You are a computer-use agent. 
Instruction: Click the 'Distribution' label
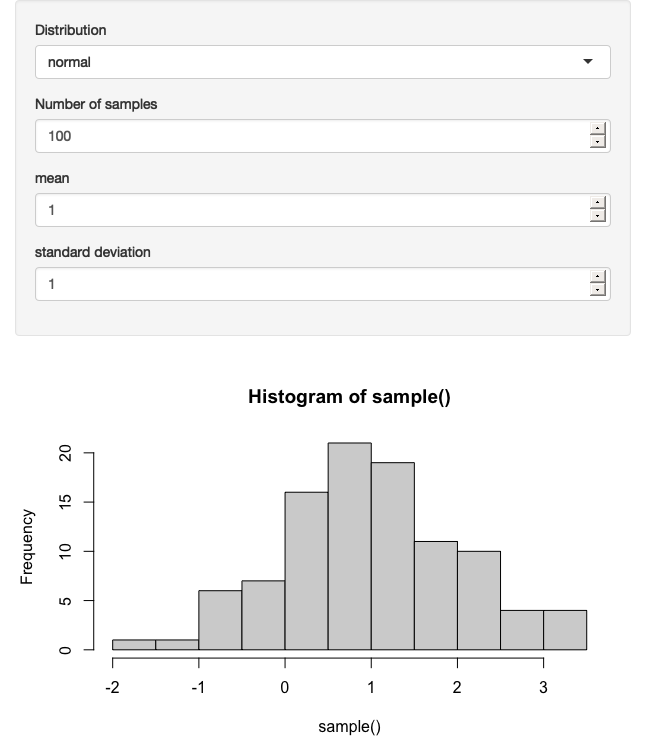[70, 30]
